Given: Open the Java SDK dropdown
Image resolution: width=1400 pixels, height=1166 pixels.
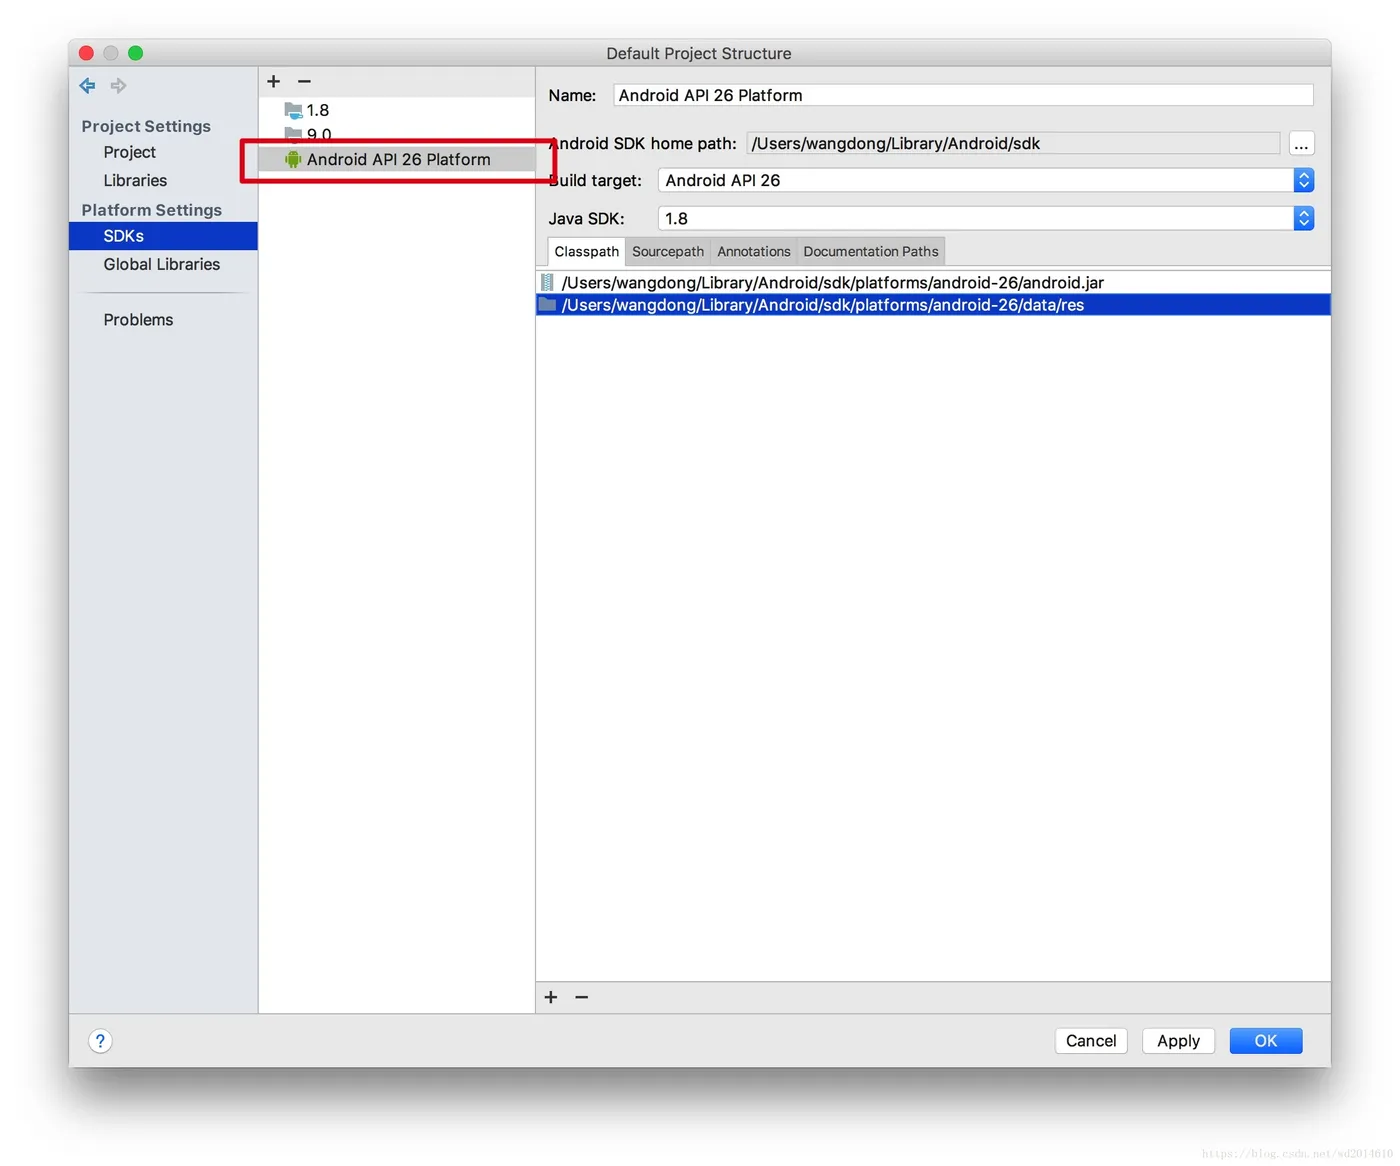Looking at the screenshot, I should (x=985, y=218).
